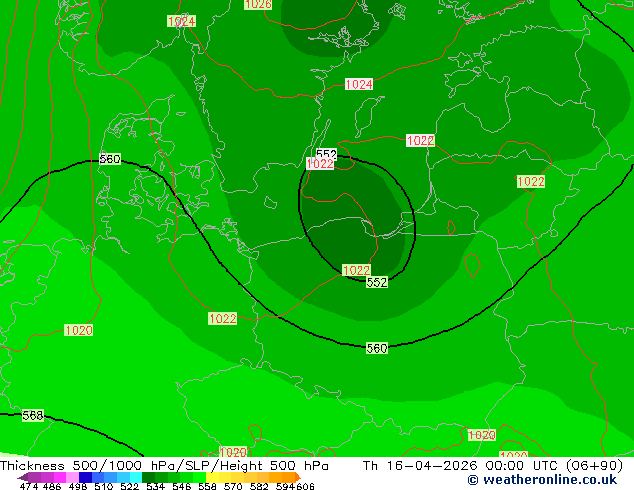The height and width of the screenshot is (490, 634).
Task: Click the 498 legend value
Action: coord(78,486)
